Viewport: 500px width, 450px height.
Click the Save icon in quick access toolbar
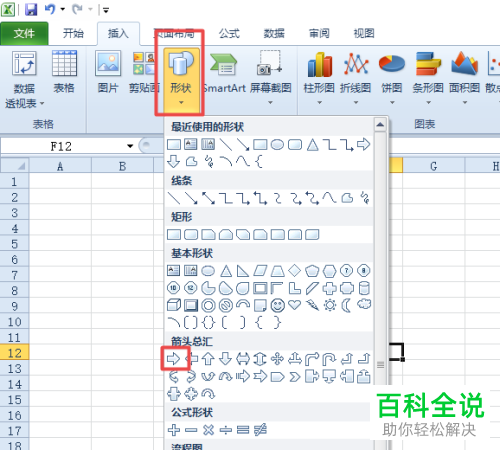(x=31, y=9)
